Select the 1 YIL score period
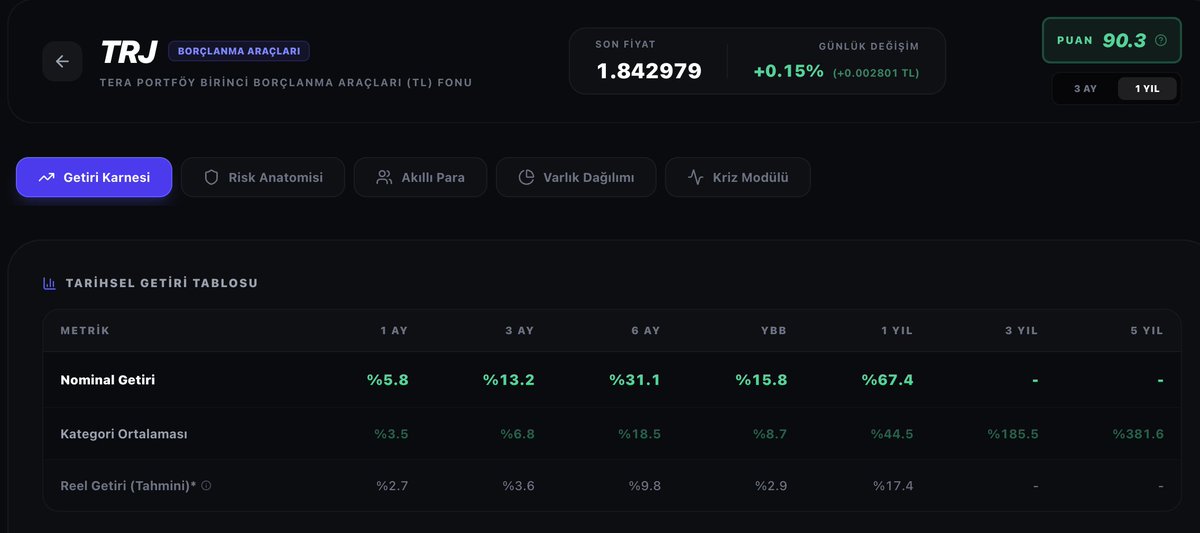Screen dimensions: 1200x533 [x=1147, y=89]
